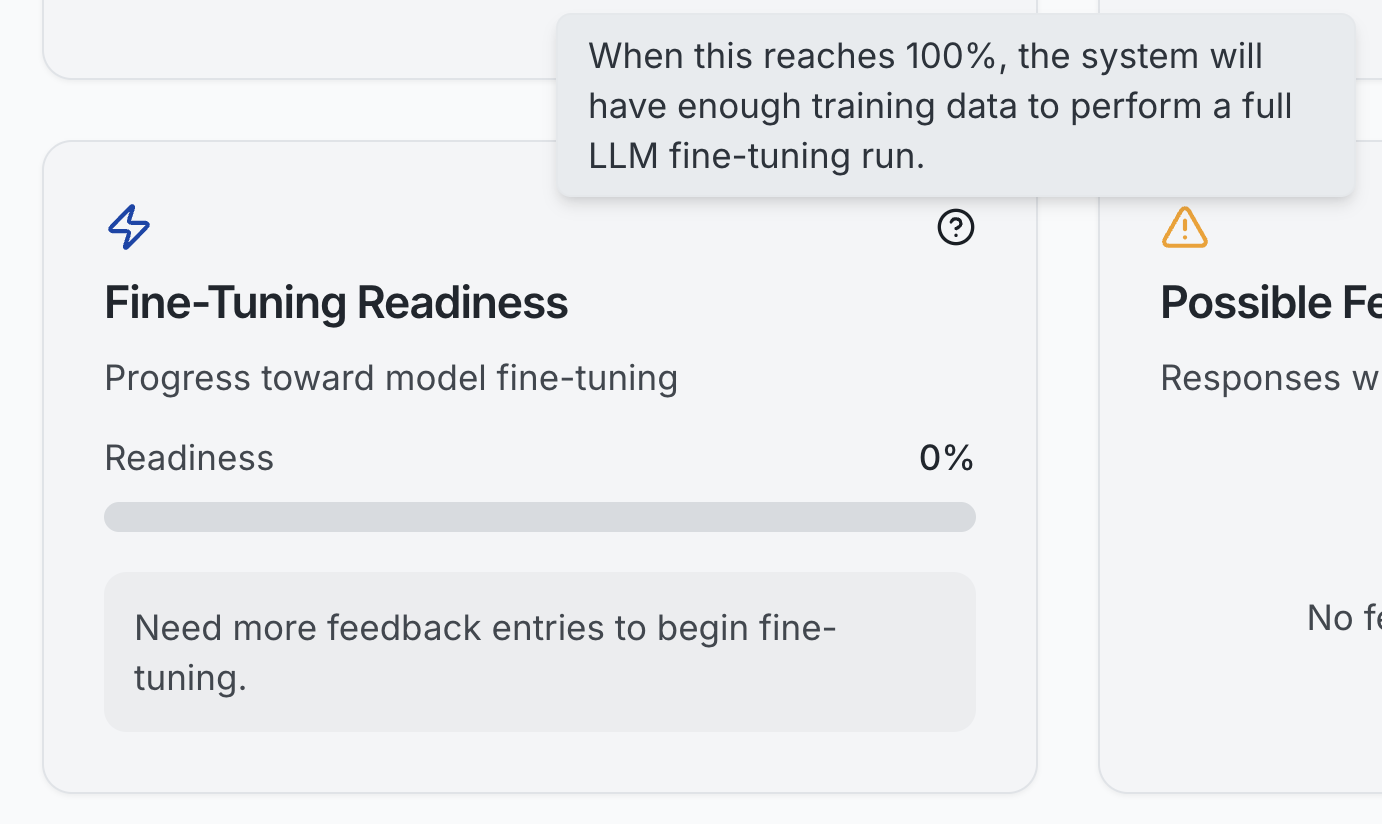Screen dimensions: 1382x824
Task: Click the 0% readiness value
Action: tap(946, 458)
